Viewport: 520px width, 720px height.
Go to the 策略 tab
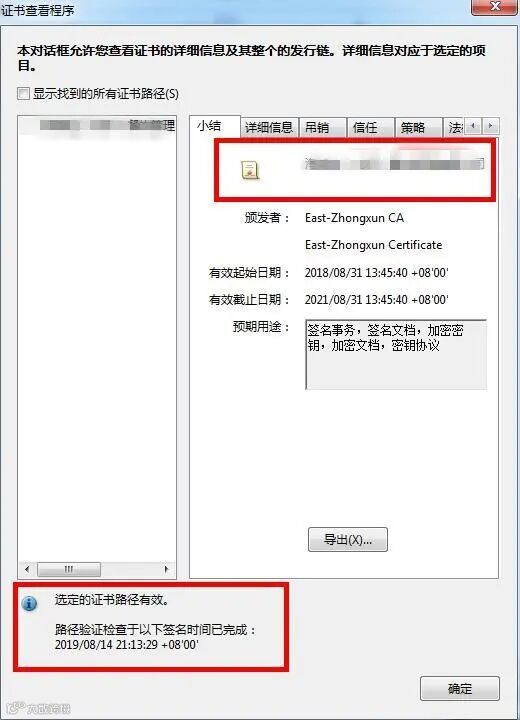pyautogui.click(x=418, y=127)
